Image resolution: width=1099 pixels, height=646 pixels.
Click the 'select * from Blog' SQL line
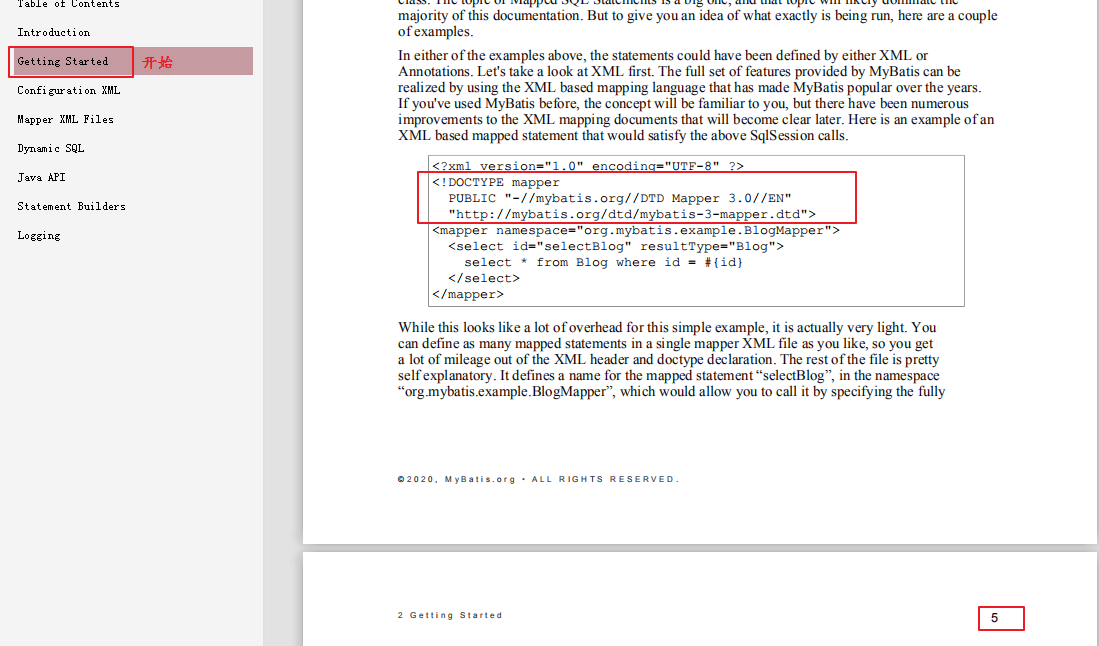tap(603, 263)
